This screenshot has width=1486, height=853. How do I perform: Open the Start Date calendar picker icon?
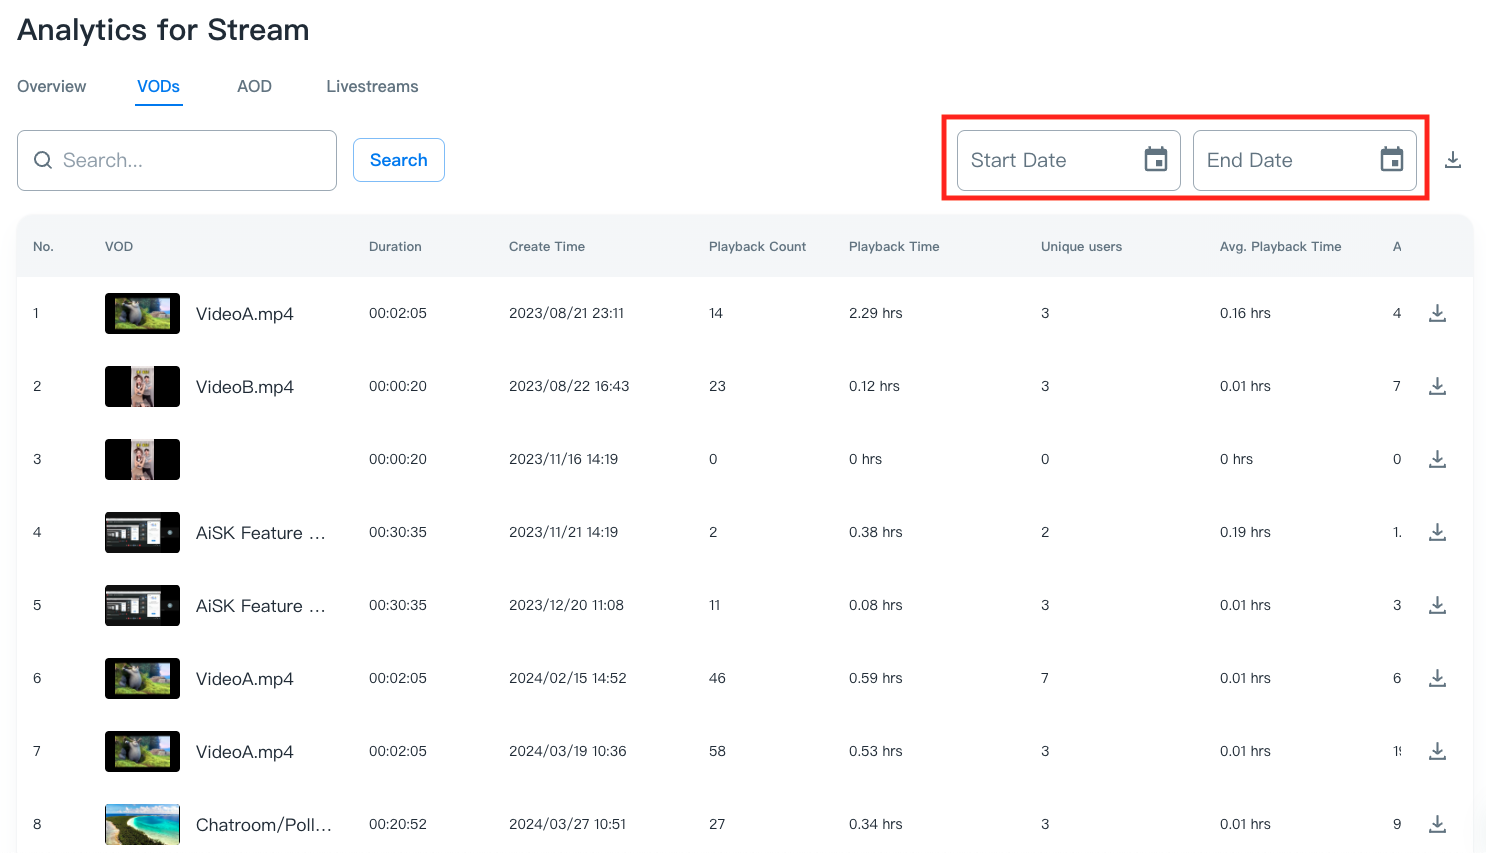[x=1155, y=160]
